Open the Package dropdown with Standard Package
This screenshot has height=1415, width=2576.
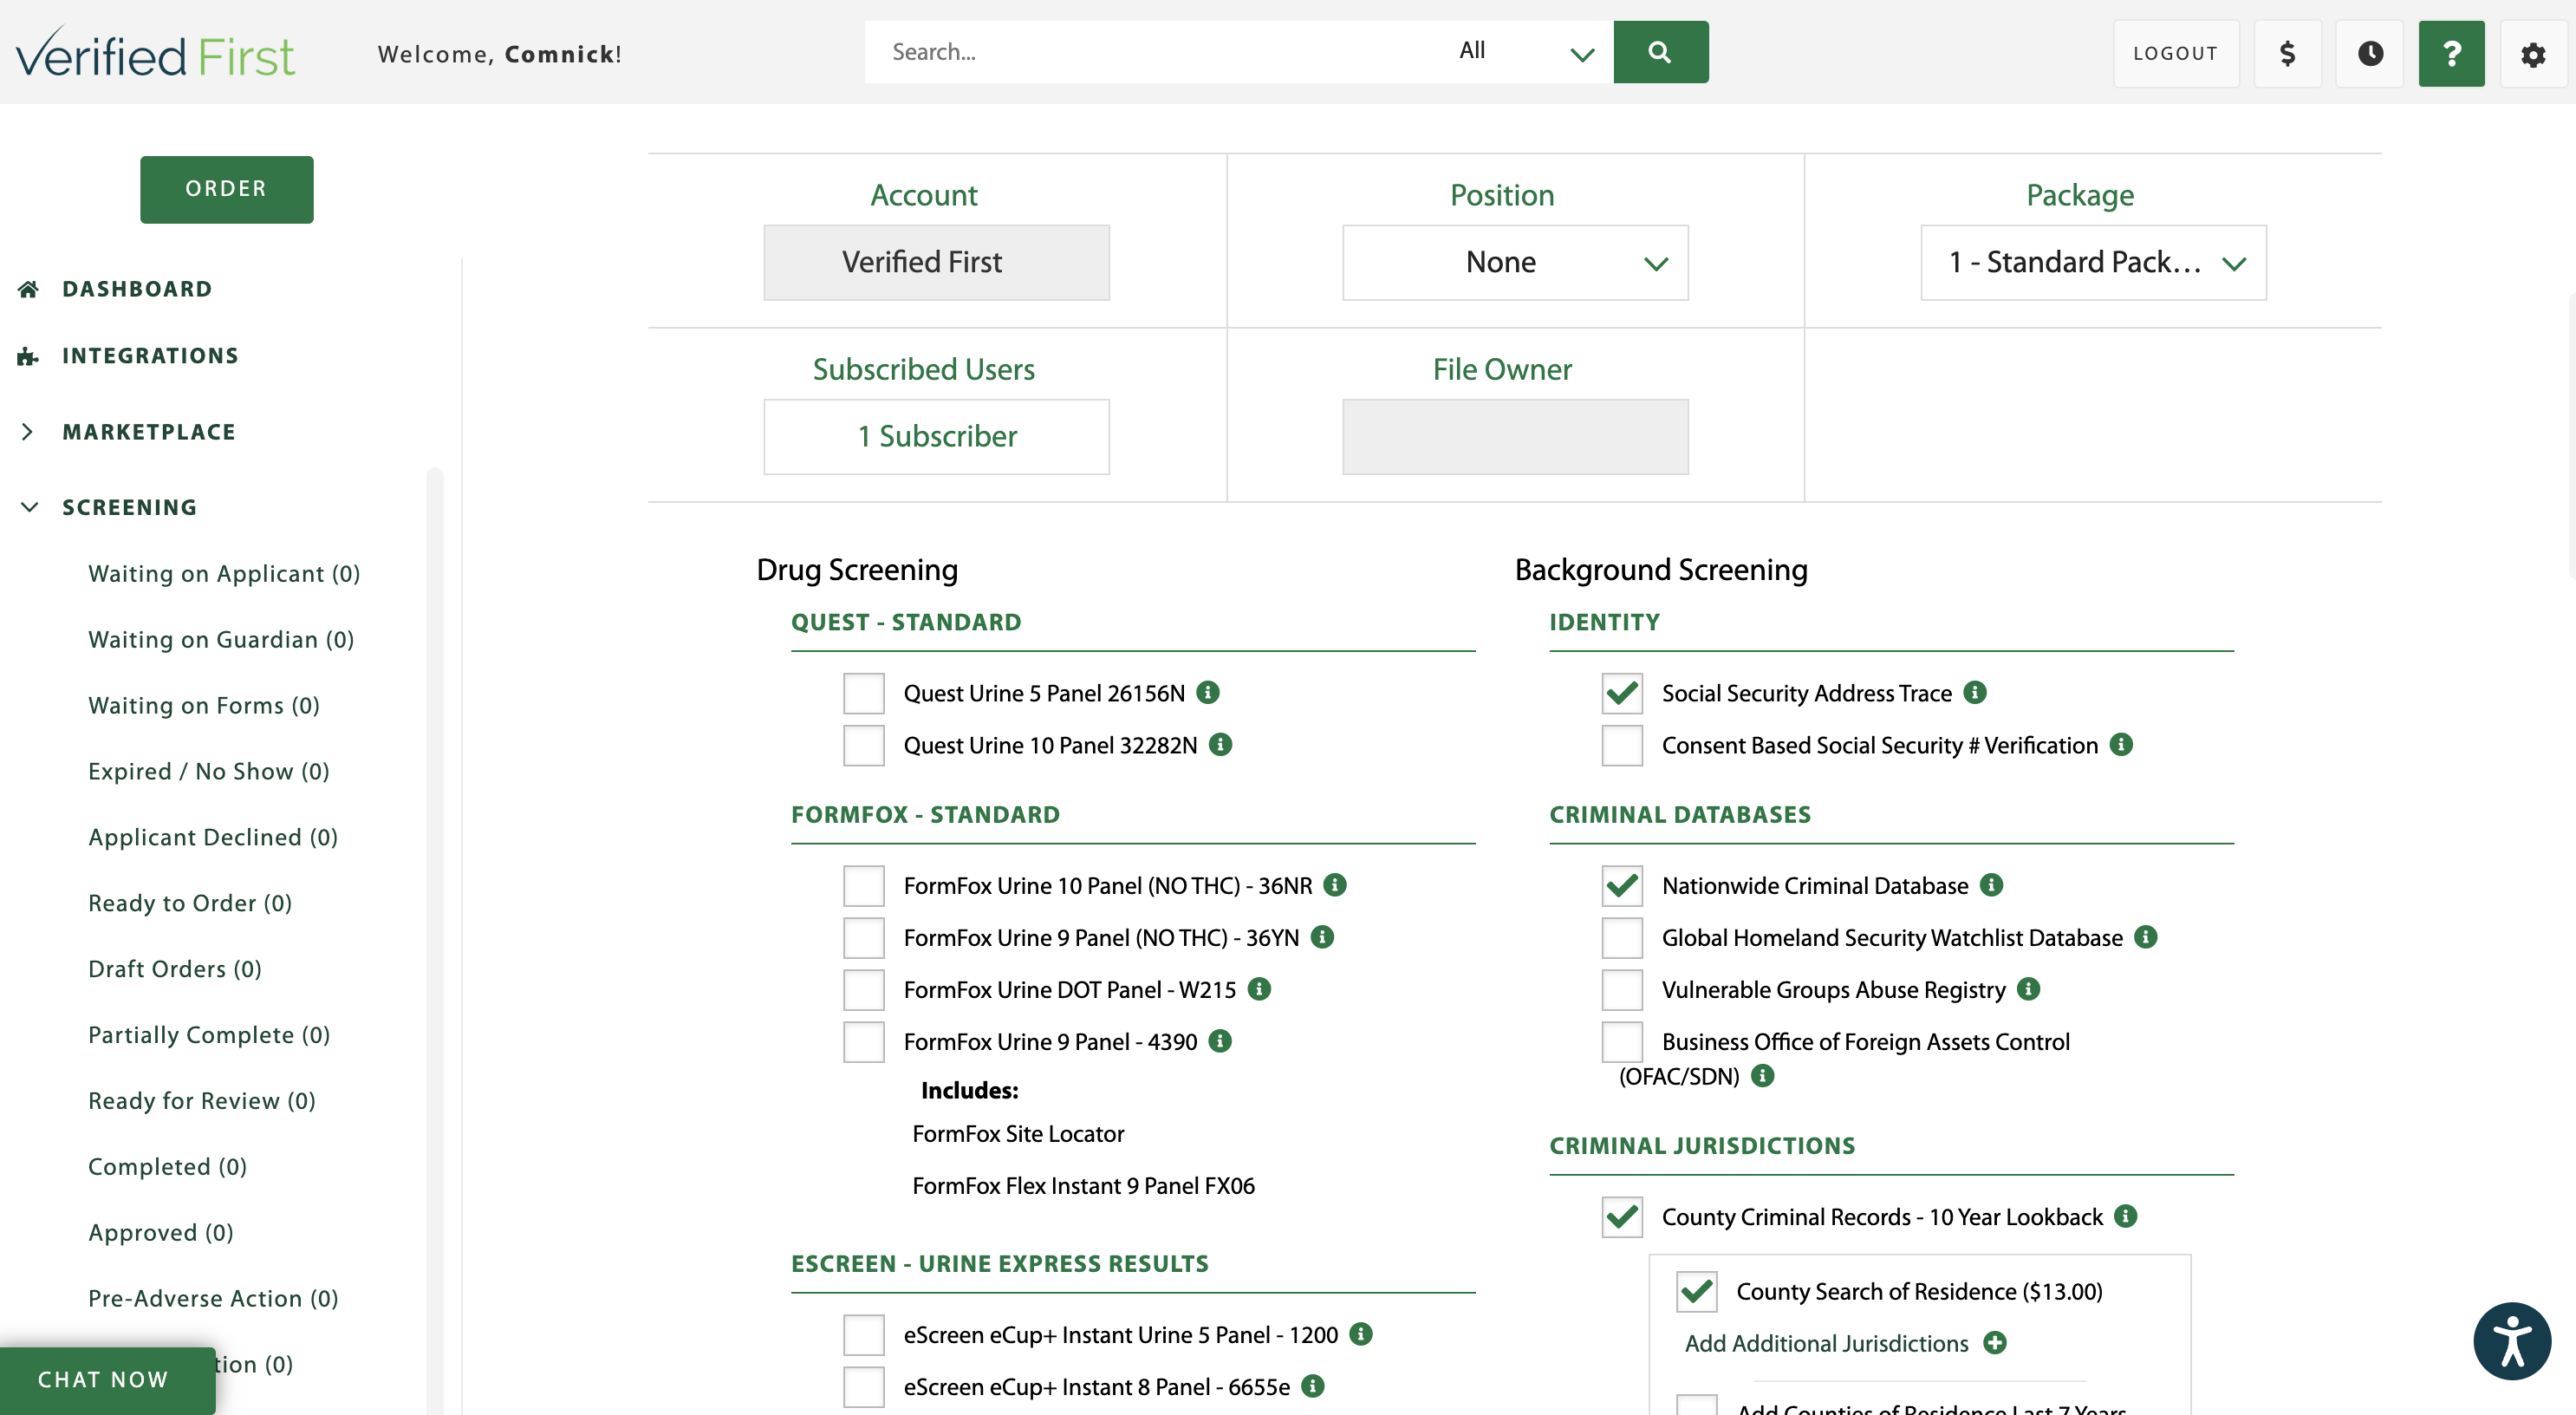[2093, 262]
